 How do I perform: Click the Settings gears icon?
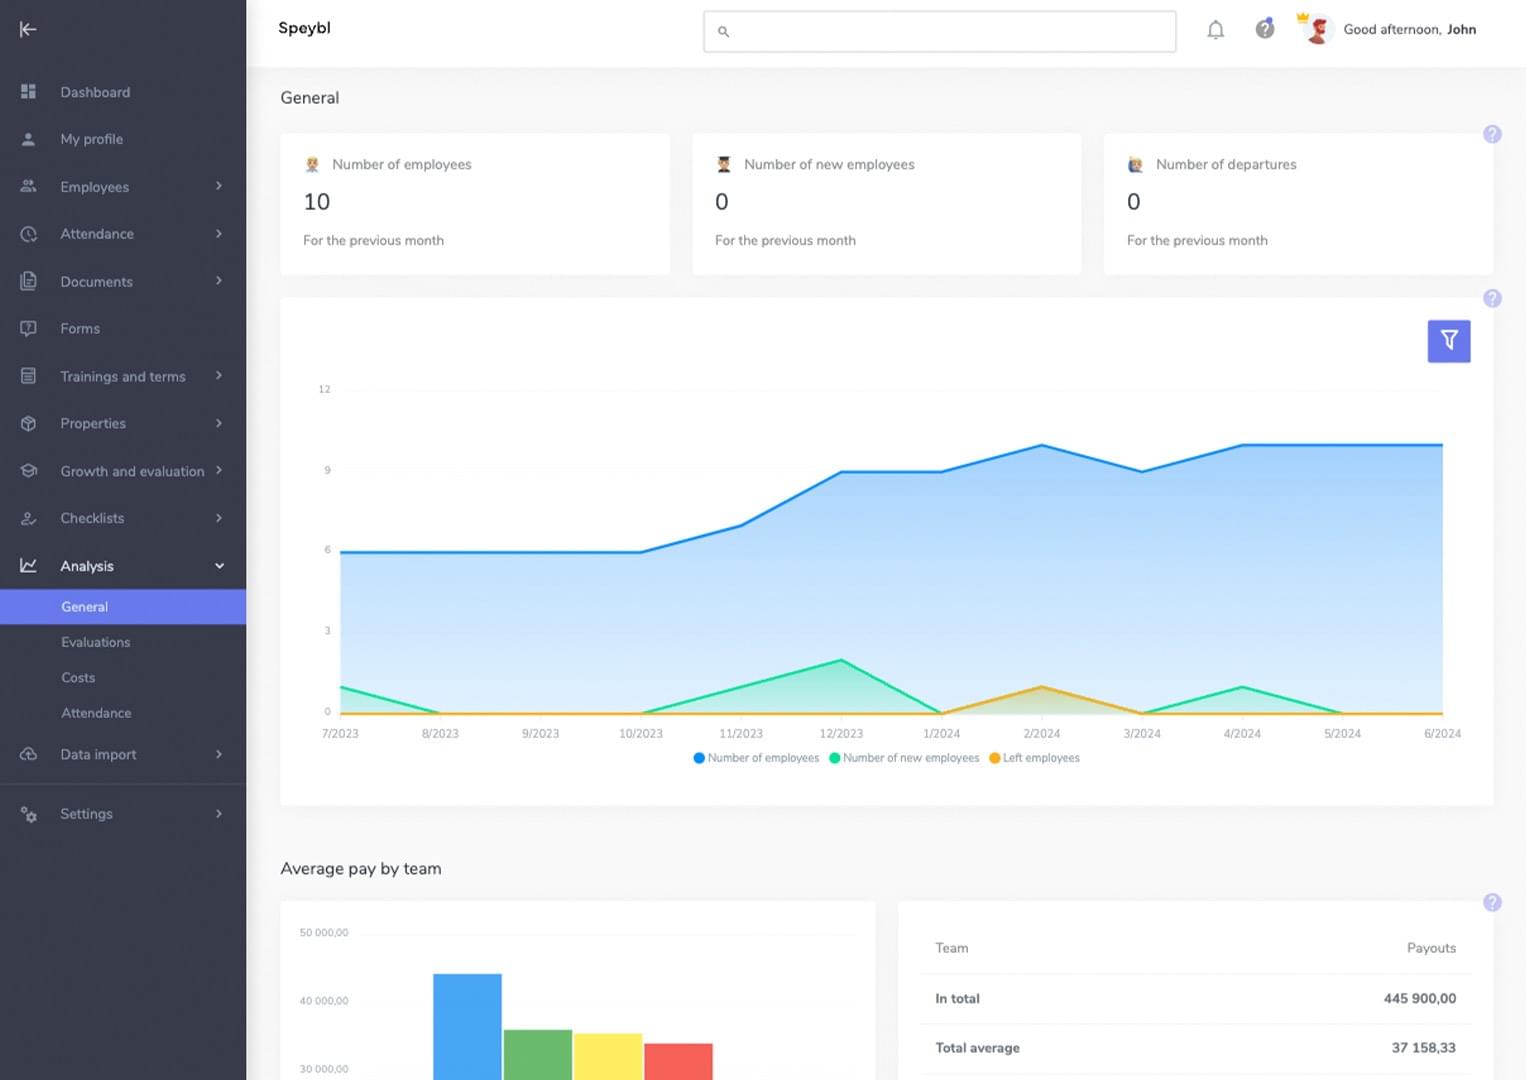(28, 814)
